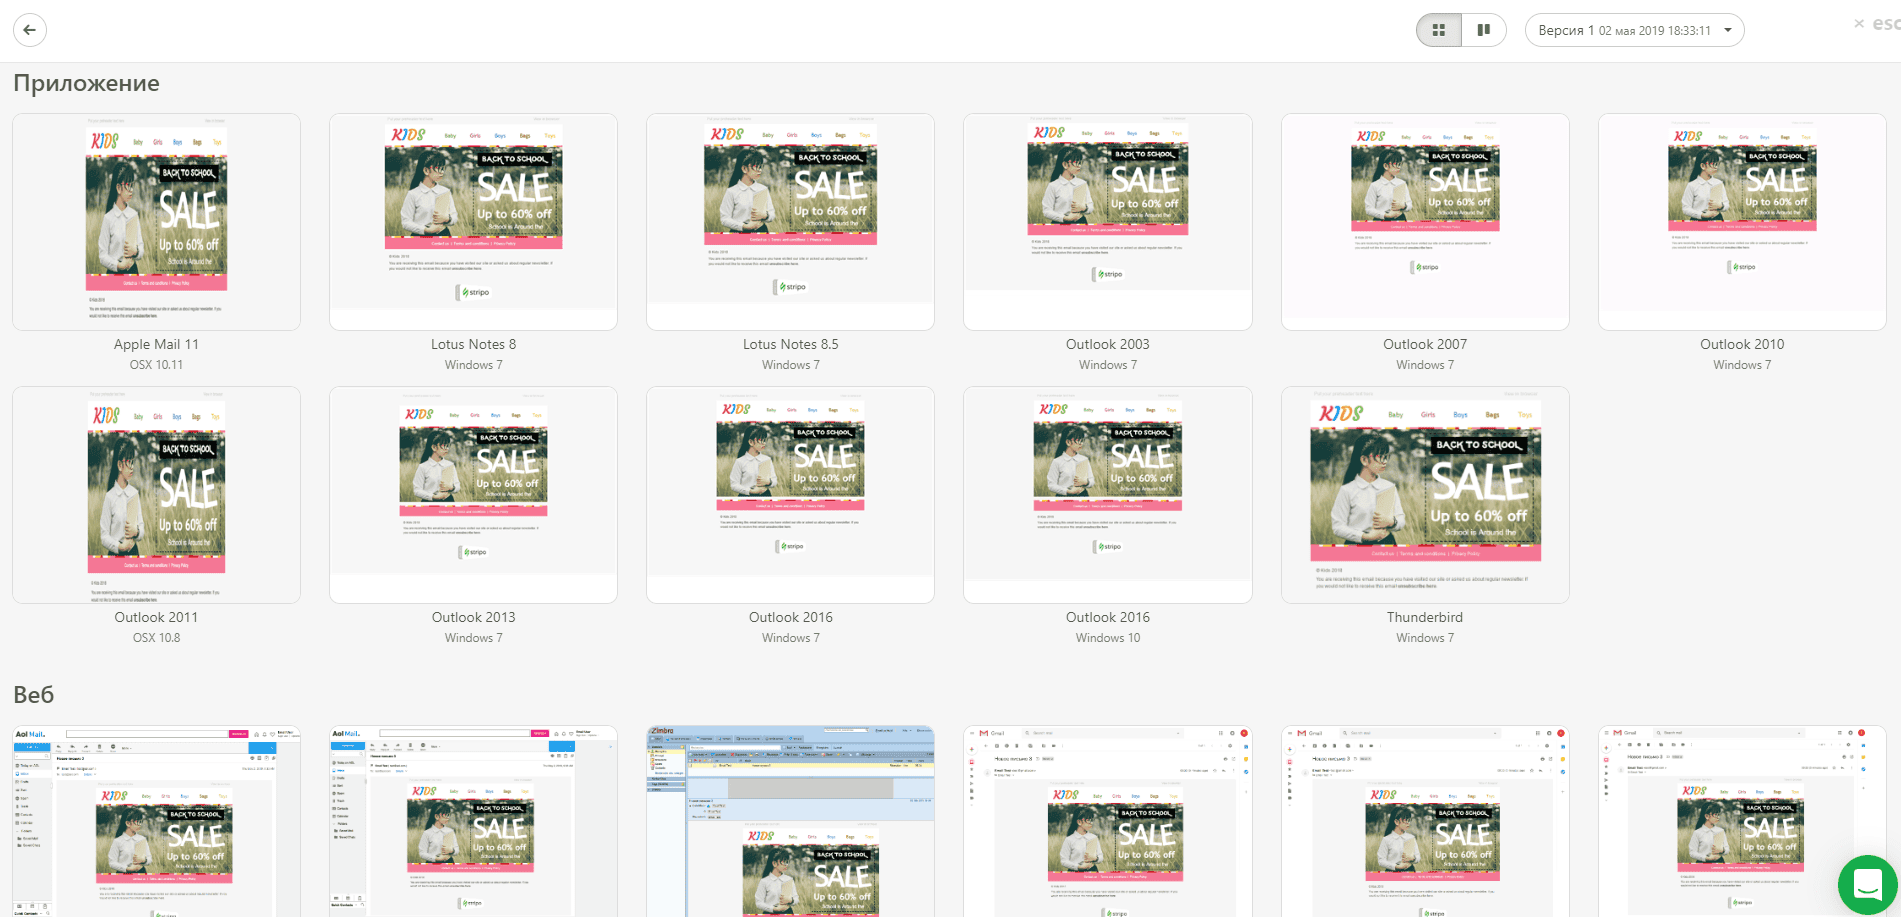The height and width of the screenshot is (917, 1901).
Task: Open the Outlook 2016 Windows 10 preview
Action: click(x=1107, y=494)
